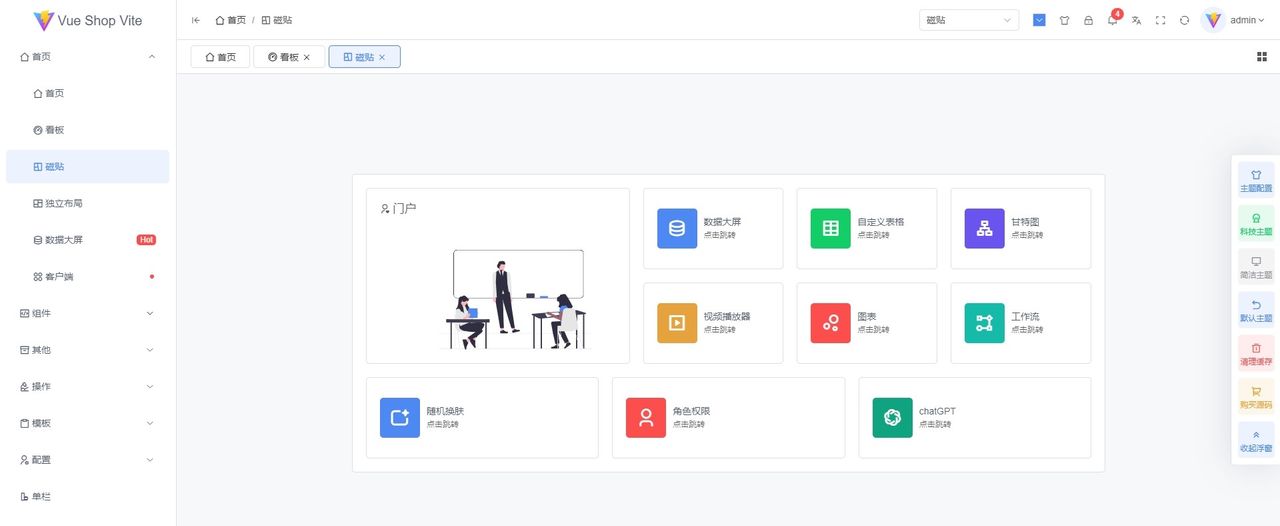Click the blue color picker dropdown
Screen dimensions: 1280x526
(1039, 20)
